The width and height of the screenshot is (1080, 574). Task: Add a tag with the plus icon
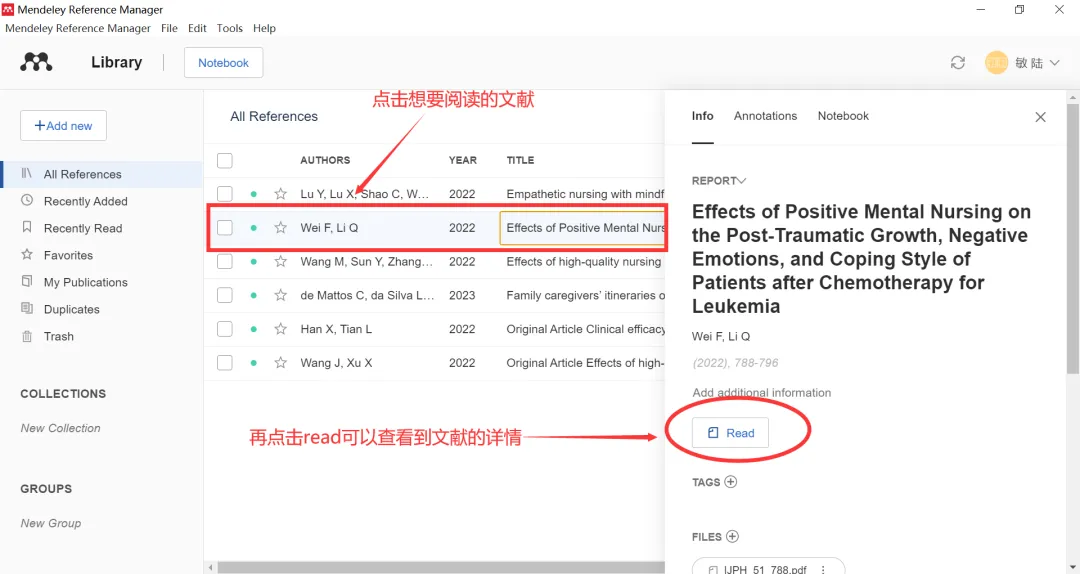click(731, 482)
